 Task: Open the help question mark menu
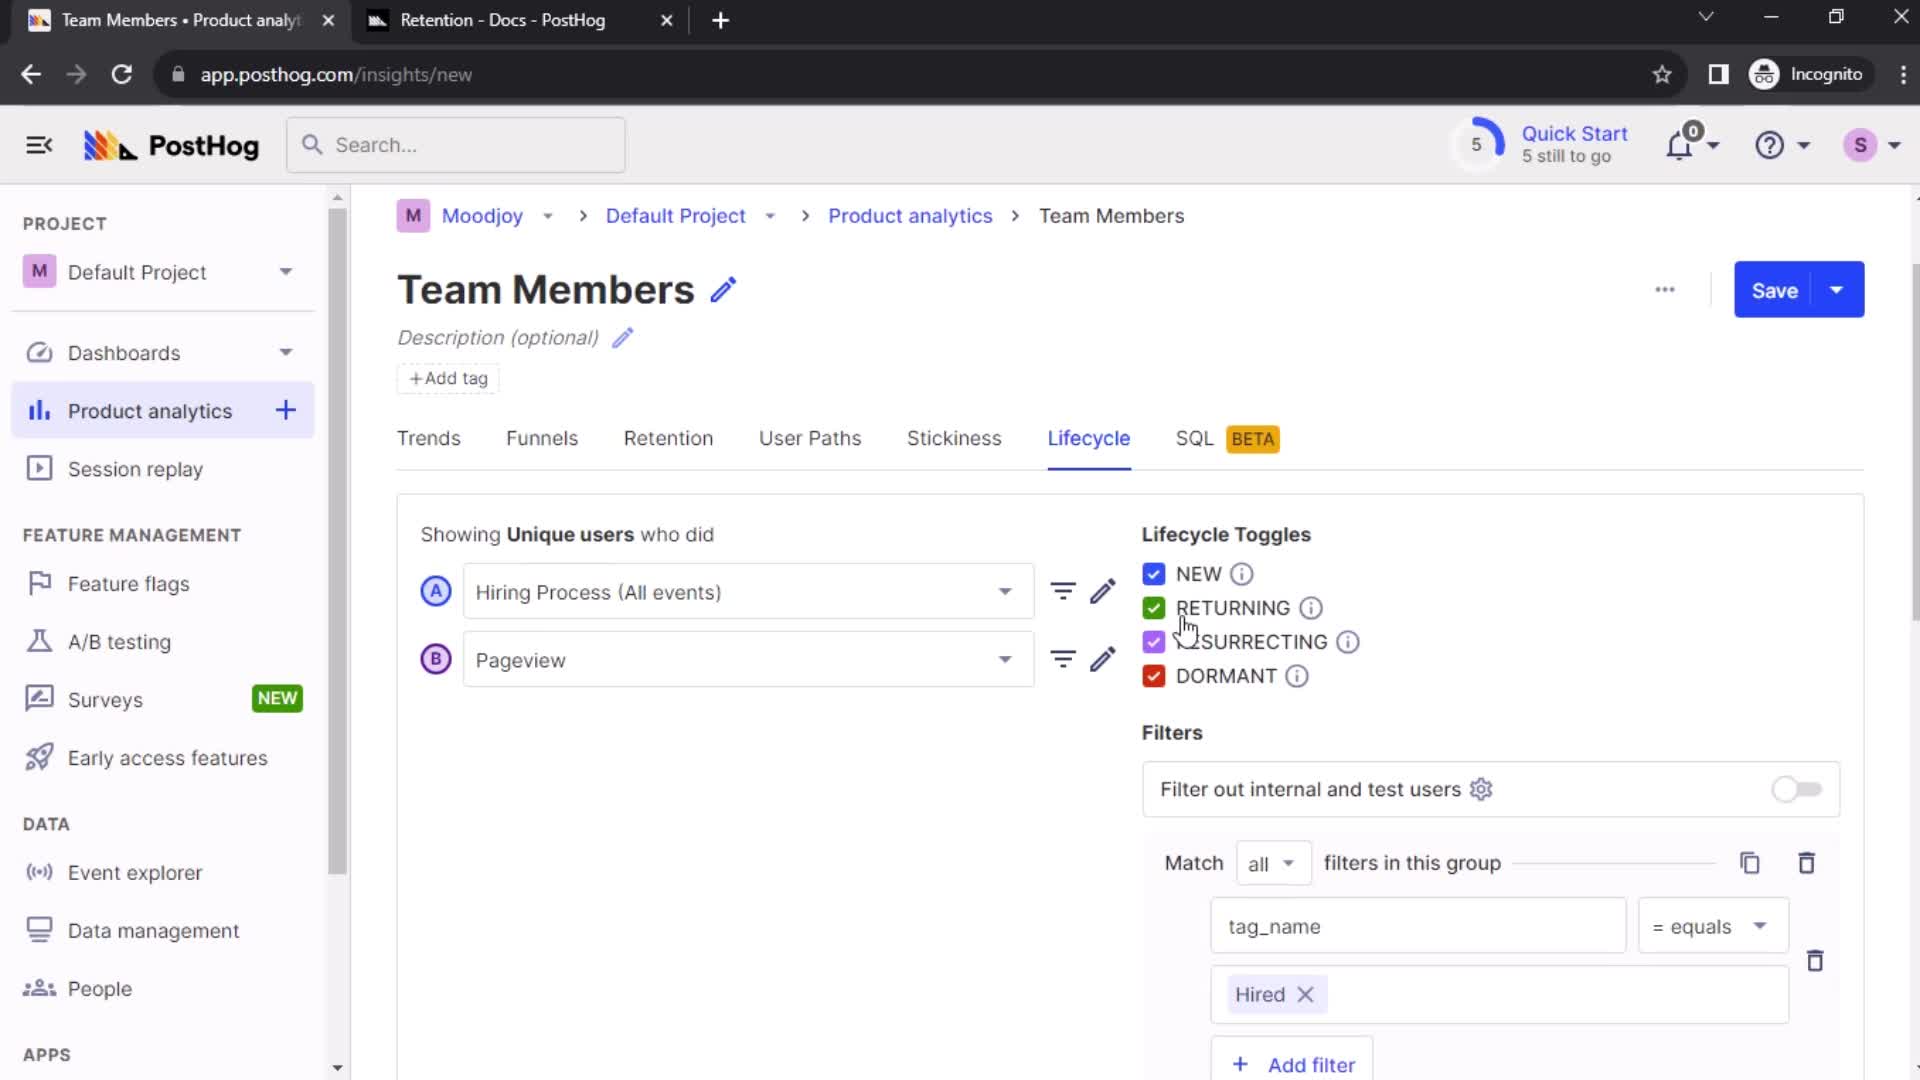pyautogui.click(x=1782, y=146)
